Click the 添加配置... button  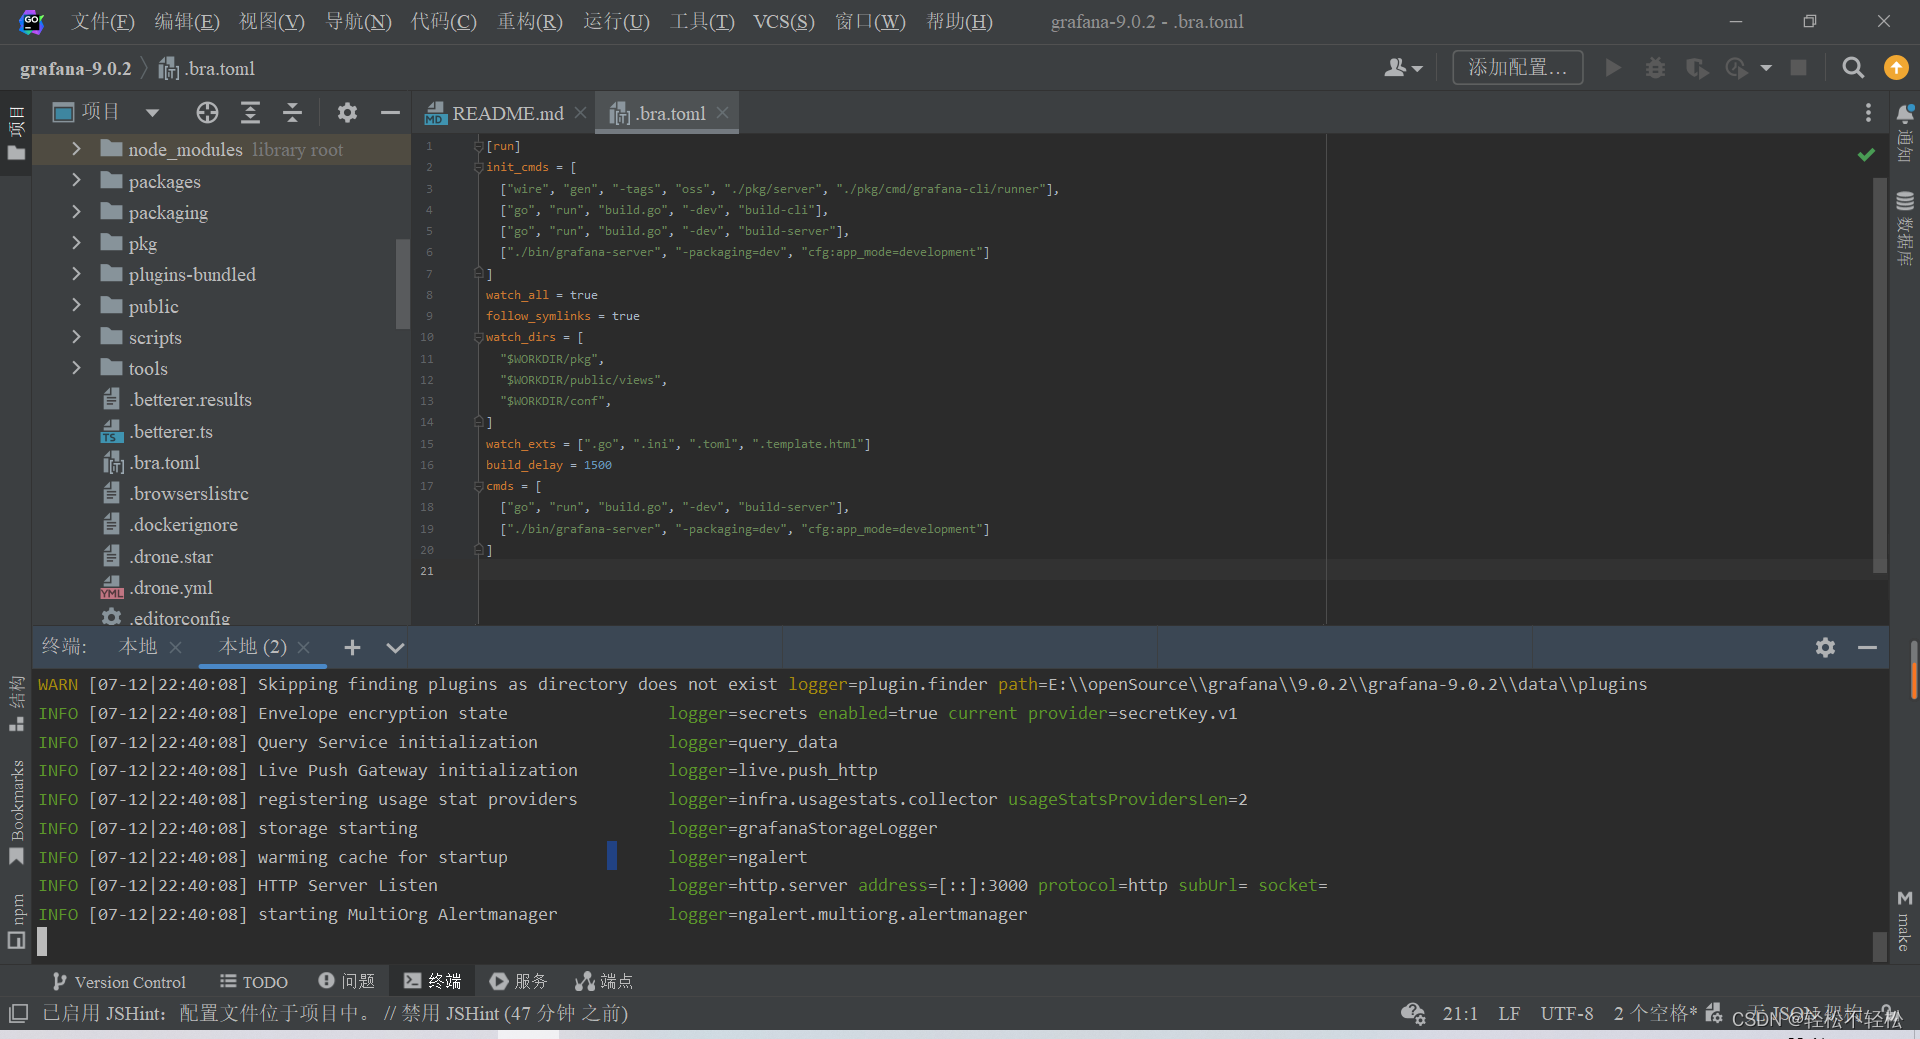click(1517, 68)
